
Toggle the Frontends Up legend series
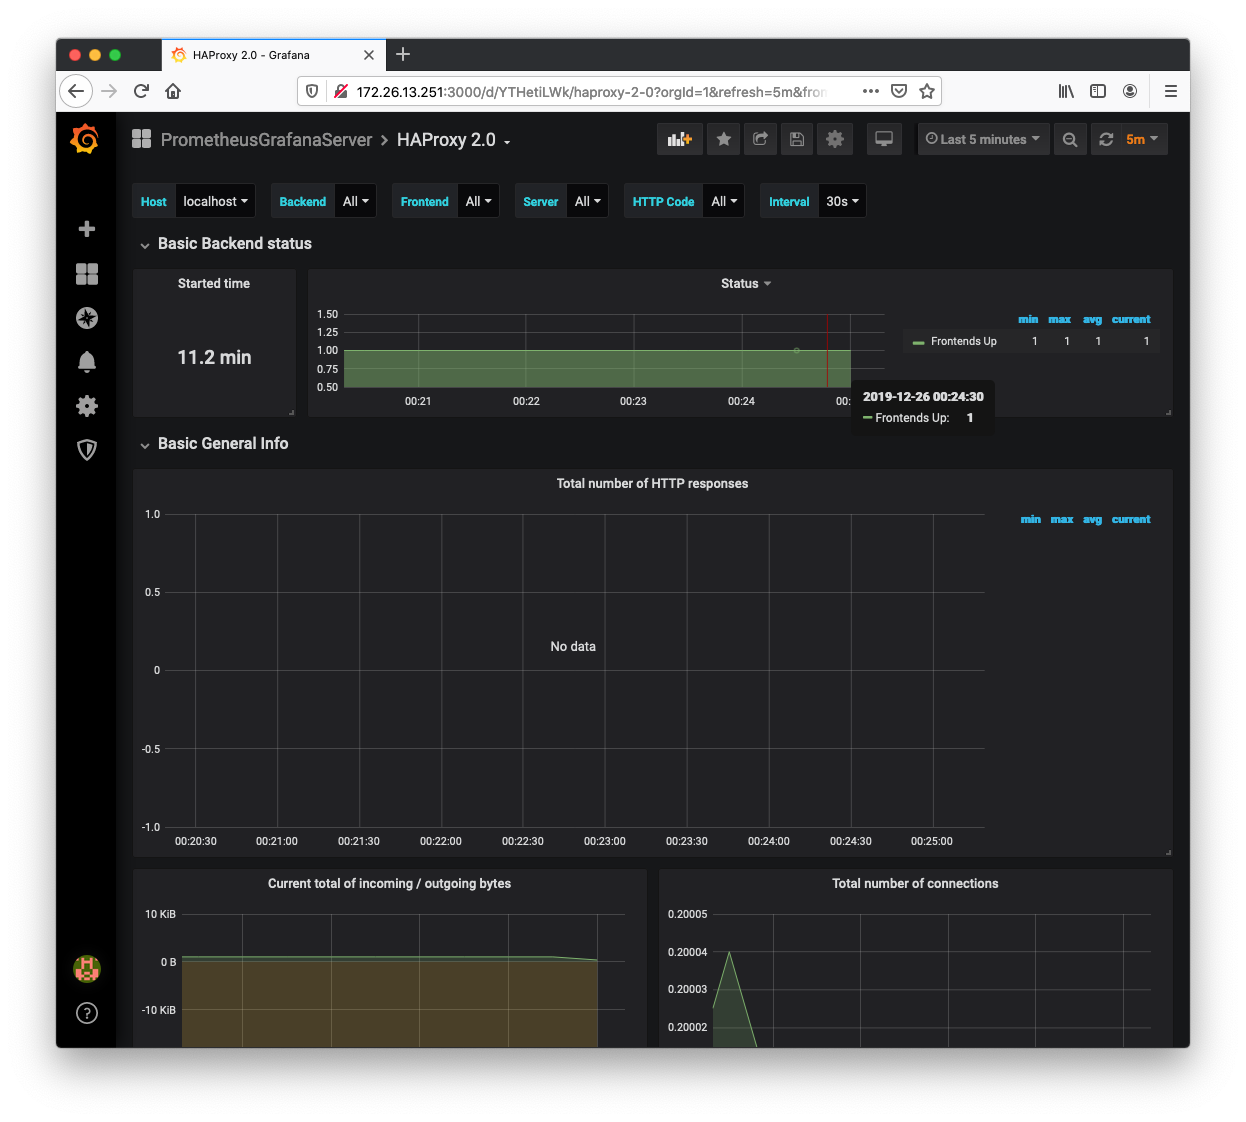[x=965, y=340]
